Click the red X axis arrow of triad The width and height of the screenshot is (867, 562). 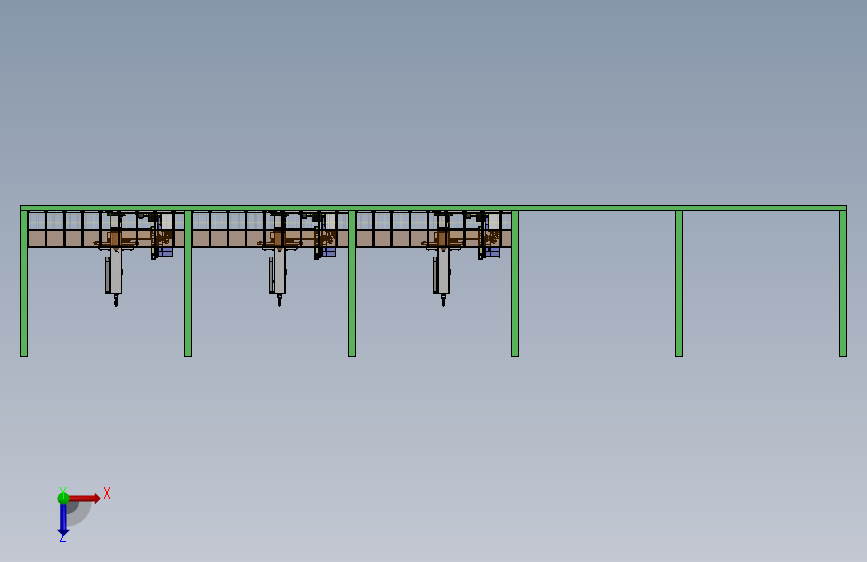tap(84, 498)
